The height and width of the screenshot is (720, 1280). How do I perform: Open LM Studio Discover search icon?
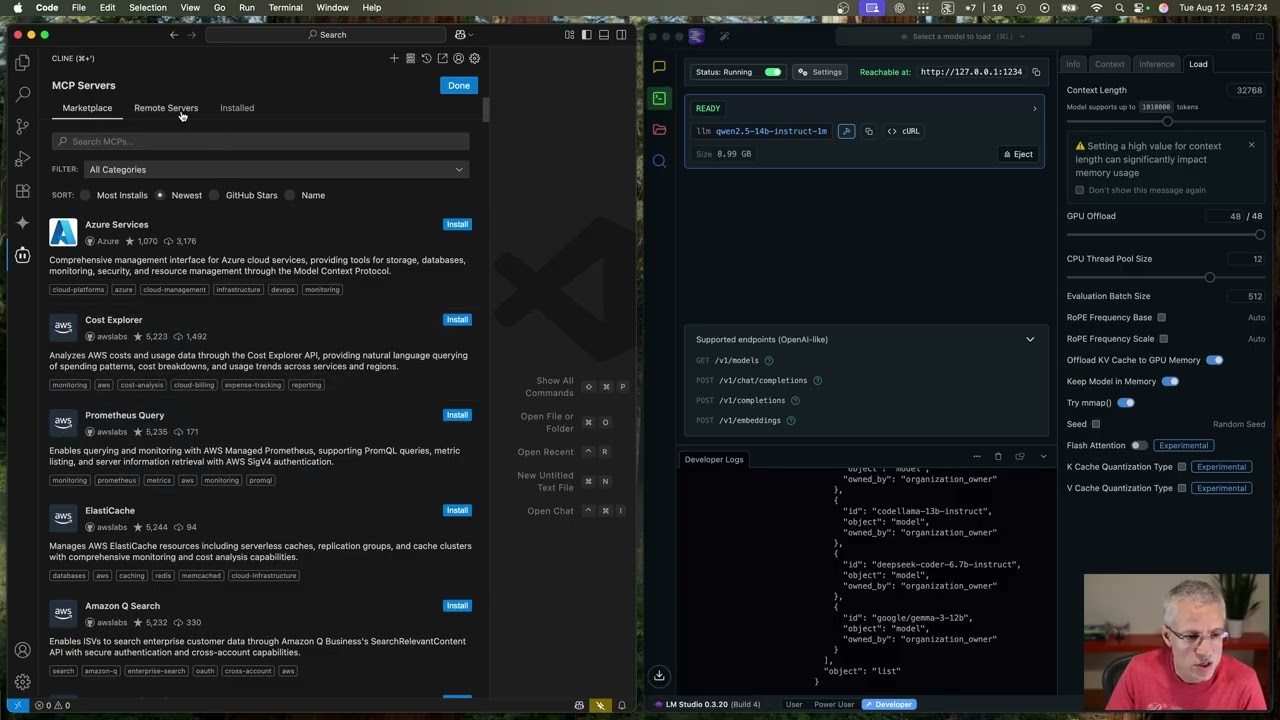659,161
